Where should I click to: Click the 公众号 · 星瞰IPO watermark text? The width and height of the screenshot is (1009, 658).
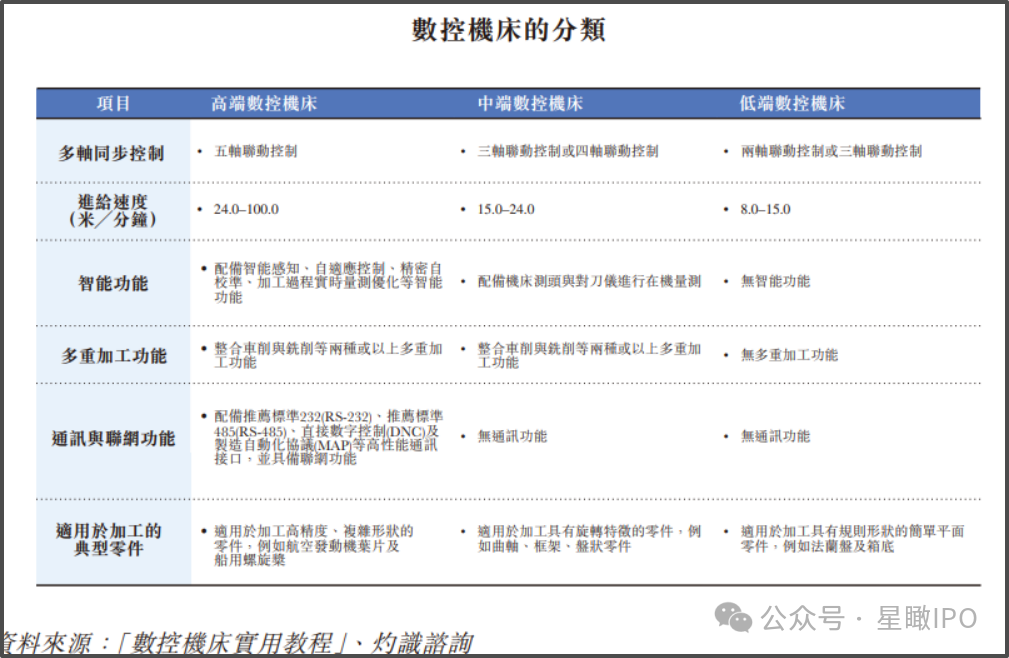pos(869,618)
